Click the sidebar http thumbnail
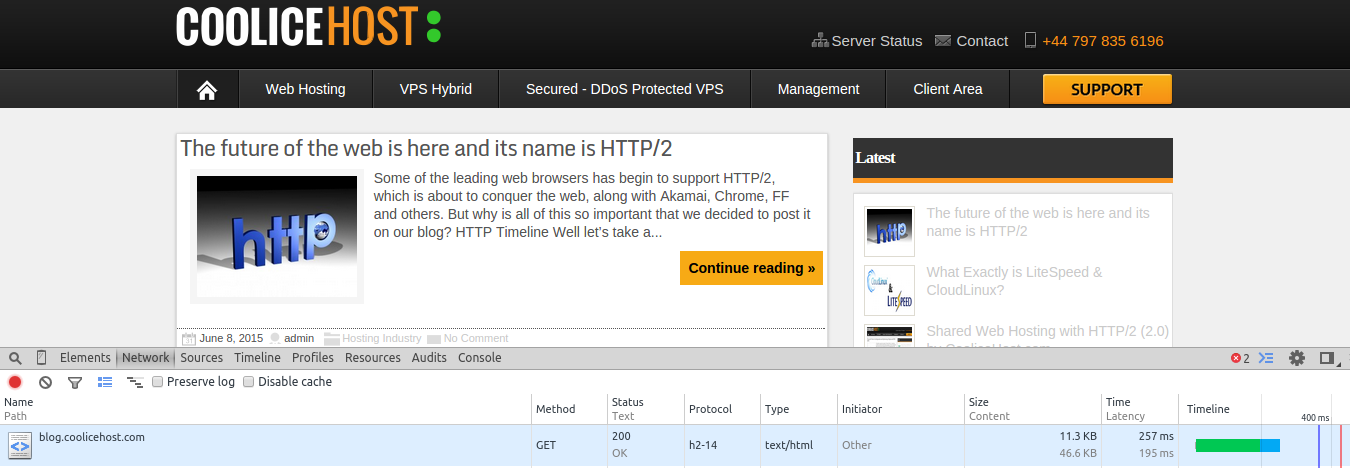Viewport: 1350px width, 468px height. pos(889,232)
